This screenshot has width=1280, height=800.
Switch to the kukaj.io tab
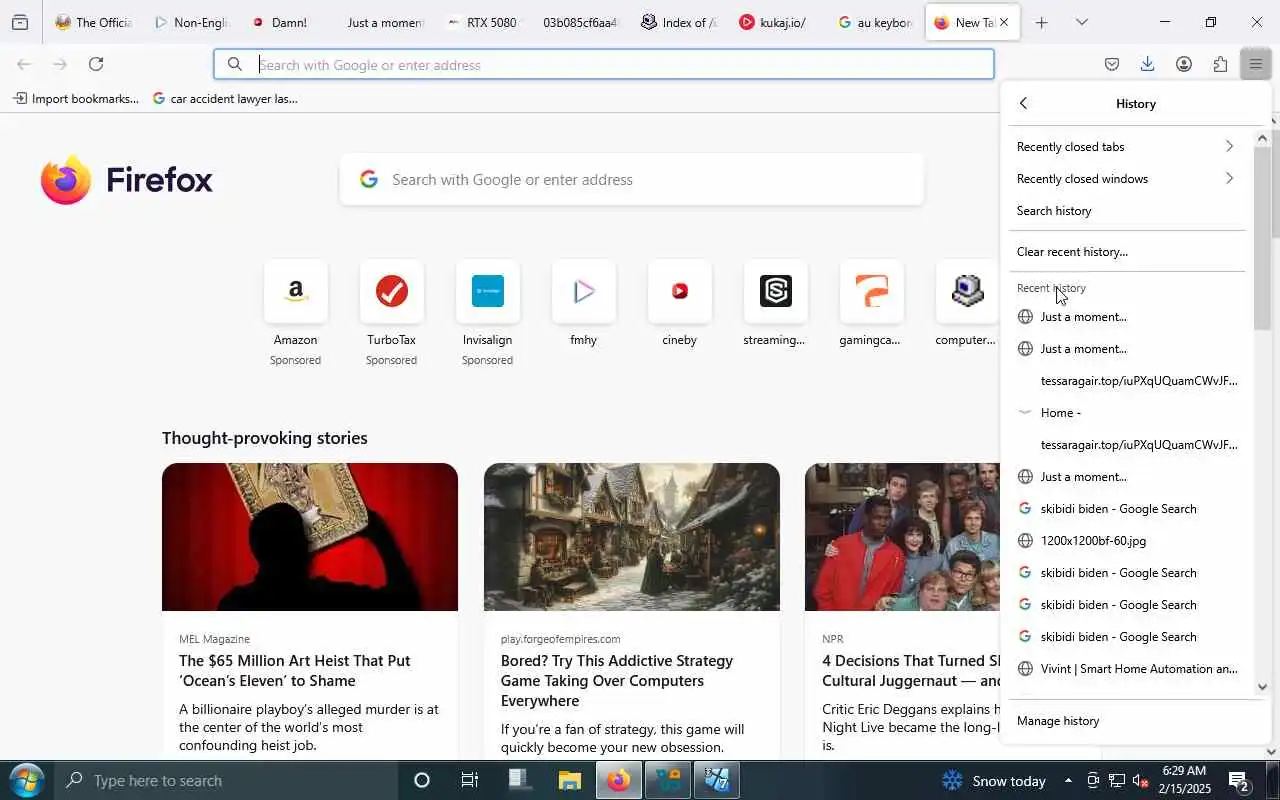point(777,22)
